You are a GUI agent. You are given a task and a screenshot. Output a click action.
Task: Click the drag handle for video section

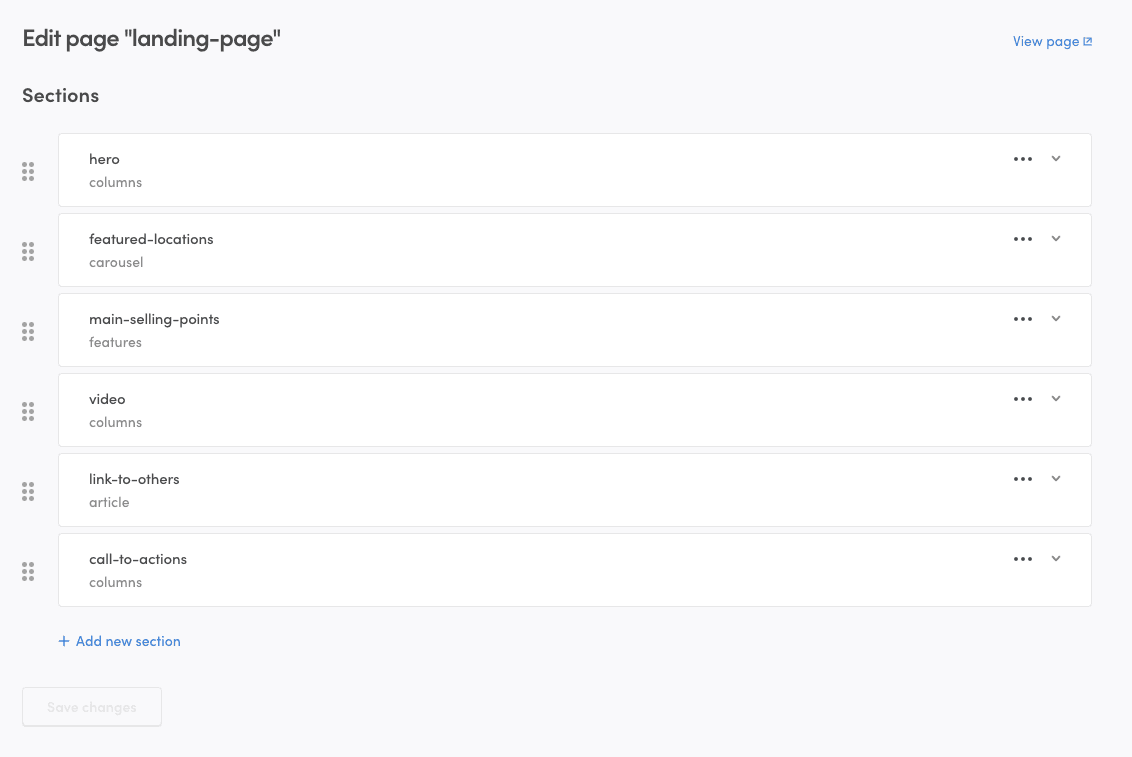(28, 411)
